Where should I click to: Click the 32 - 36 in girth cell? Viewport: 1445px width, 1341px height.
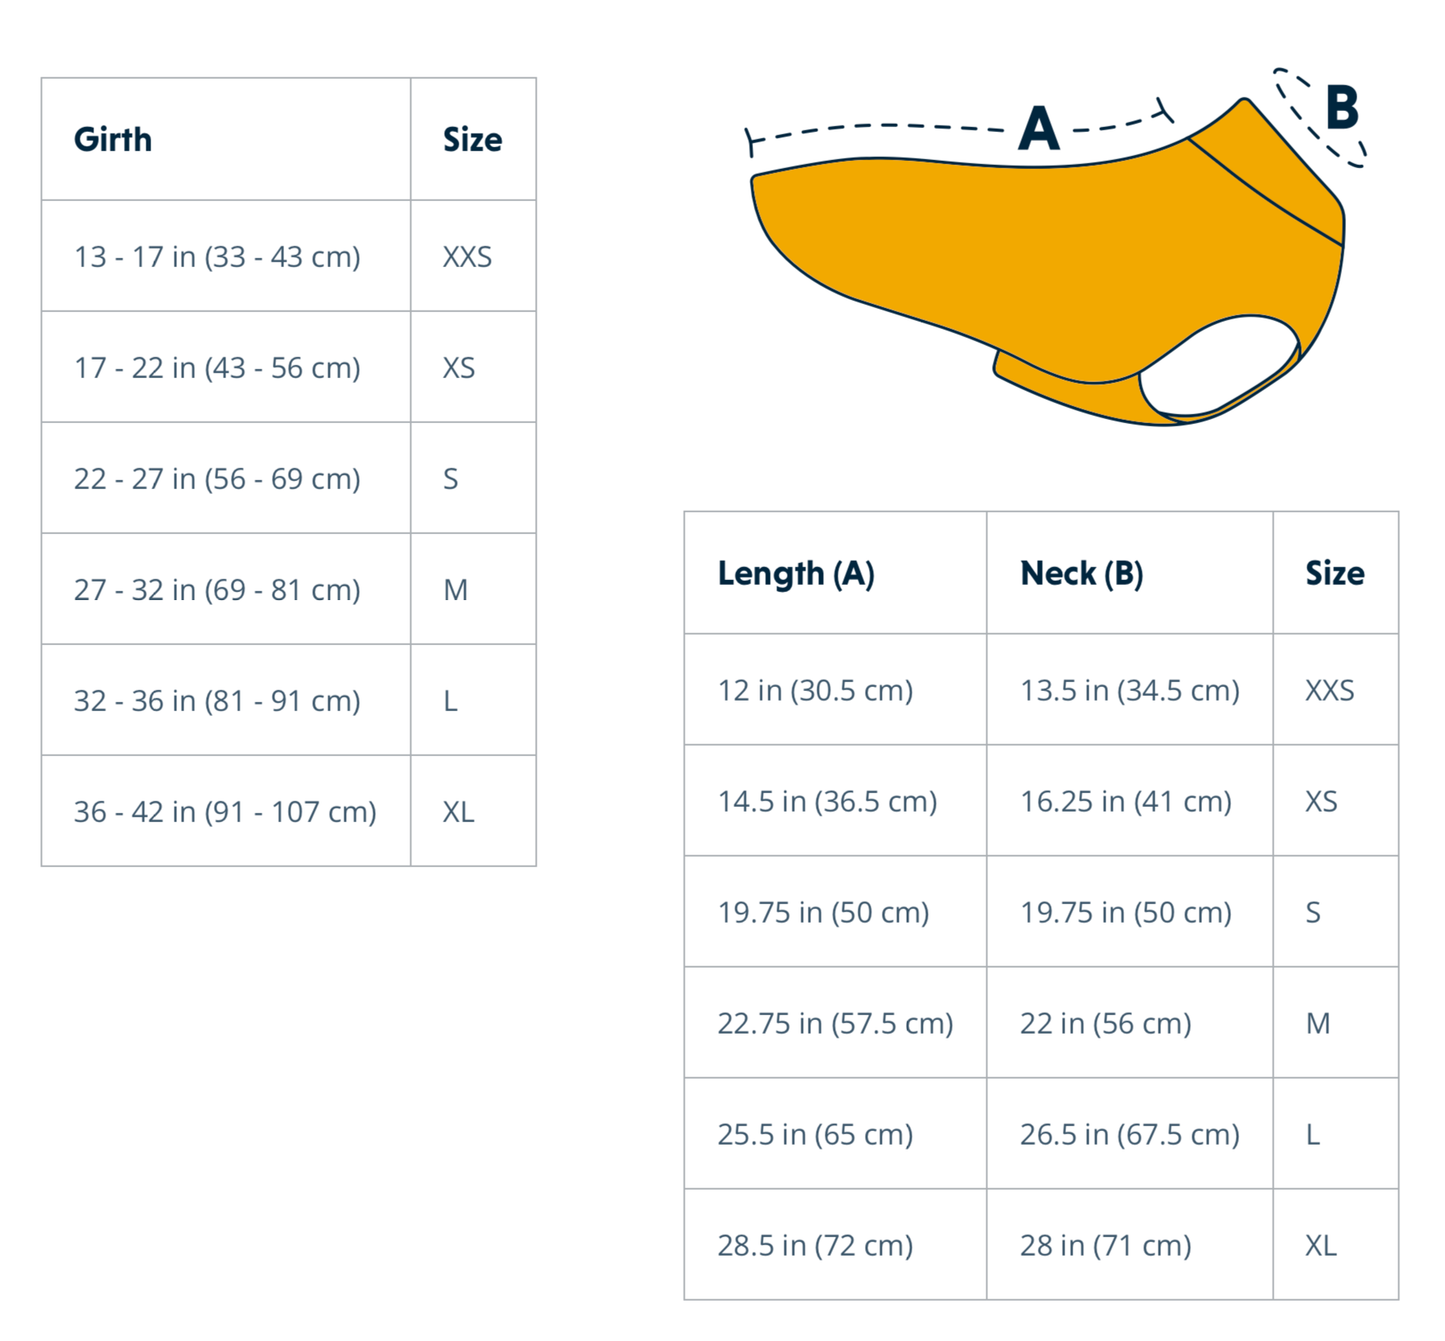[x=217, y=701]
